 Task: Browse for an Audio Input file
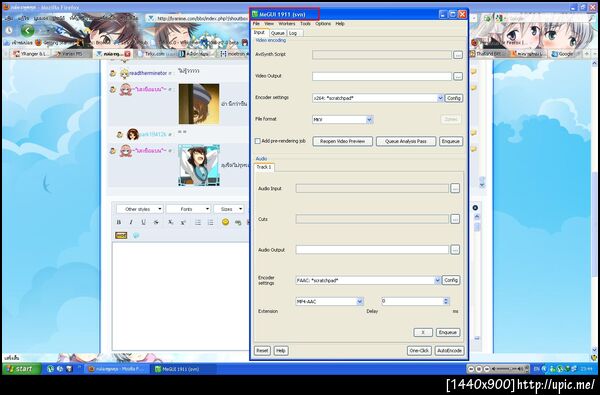455,188
